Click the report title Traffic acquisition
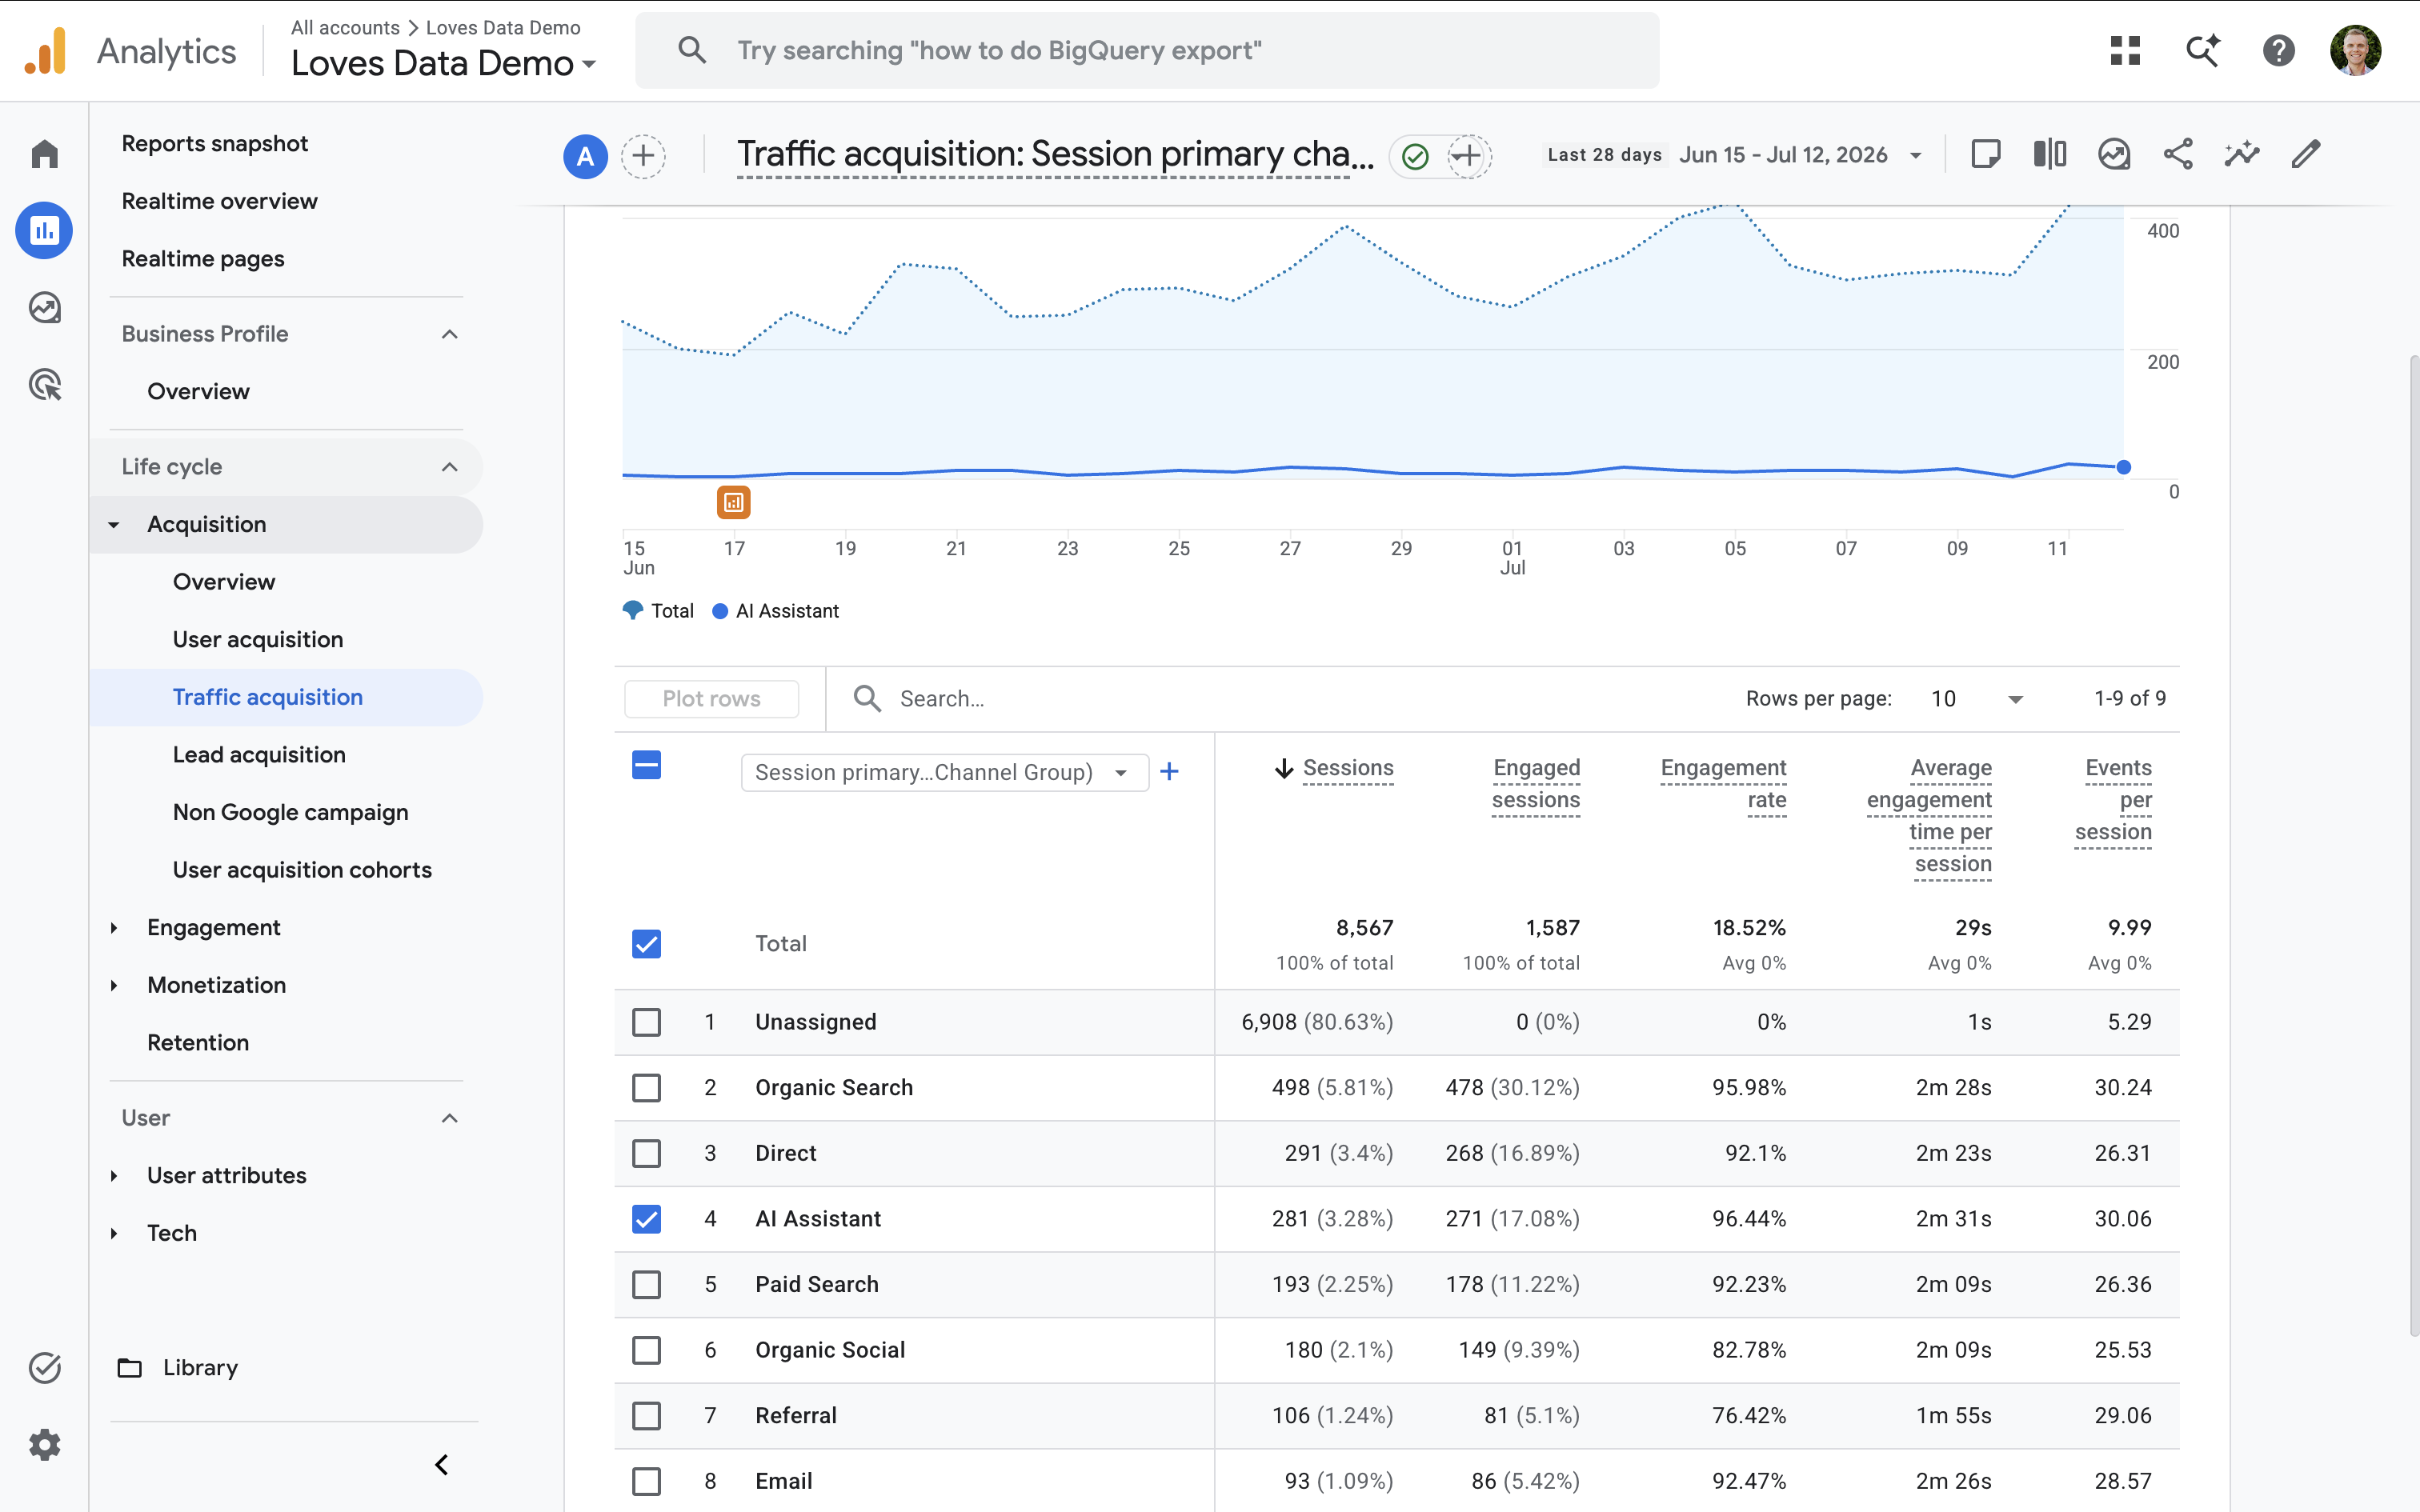This screenshot has width=2420, height=1512. [x=1055, y=154]
